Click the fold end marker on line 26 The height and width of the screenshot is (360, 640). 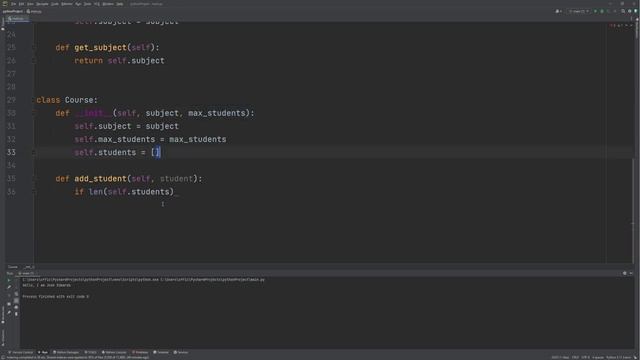(34, 61)
